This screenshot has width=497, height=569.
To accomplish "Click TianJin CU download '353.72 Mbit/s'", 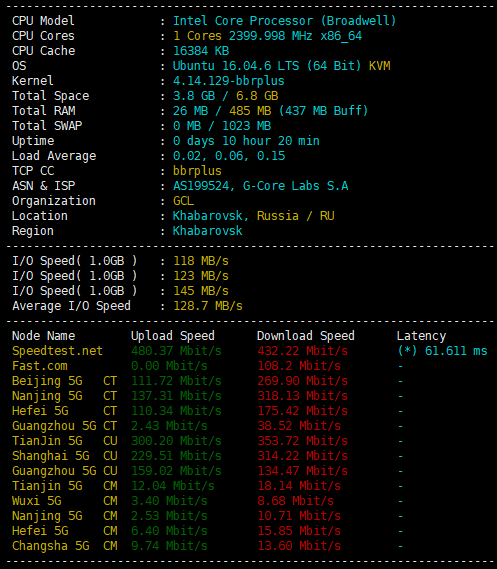I will [303, 441].
